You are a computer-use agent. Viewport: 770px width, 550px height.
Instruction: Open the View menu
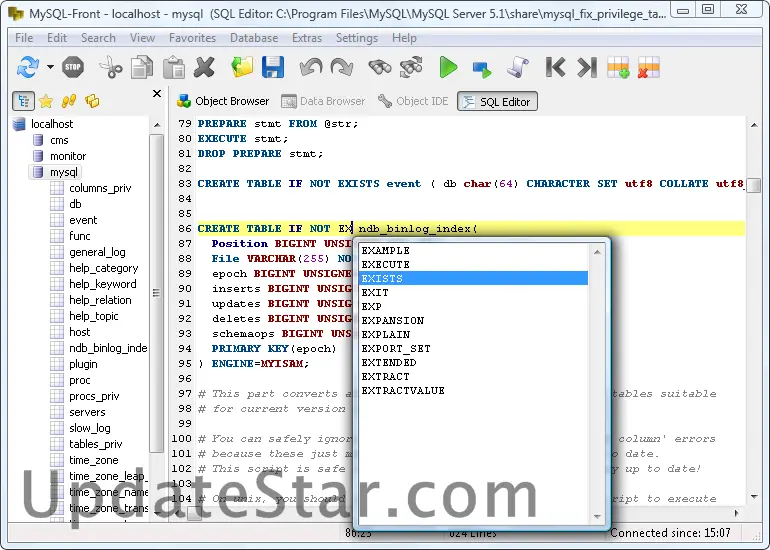point(142,38)
